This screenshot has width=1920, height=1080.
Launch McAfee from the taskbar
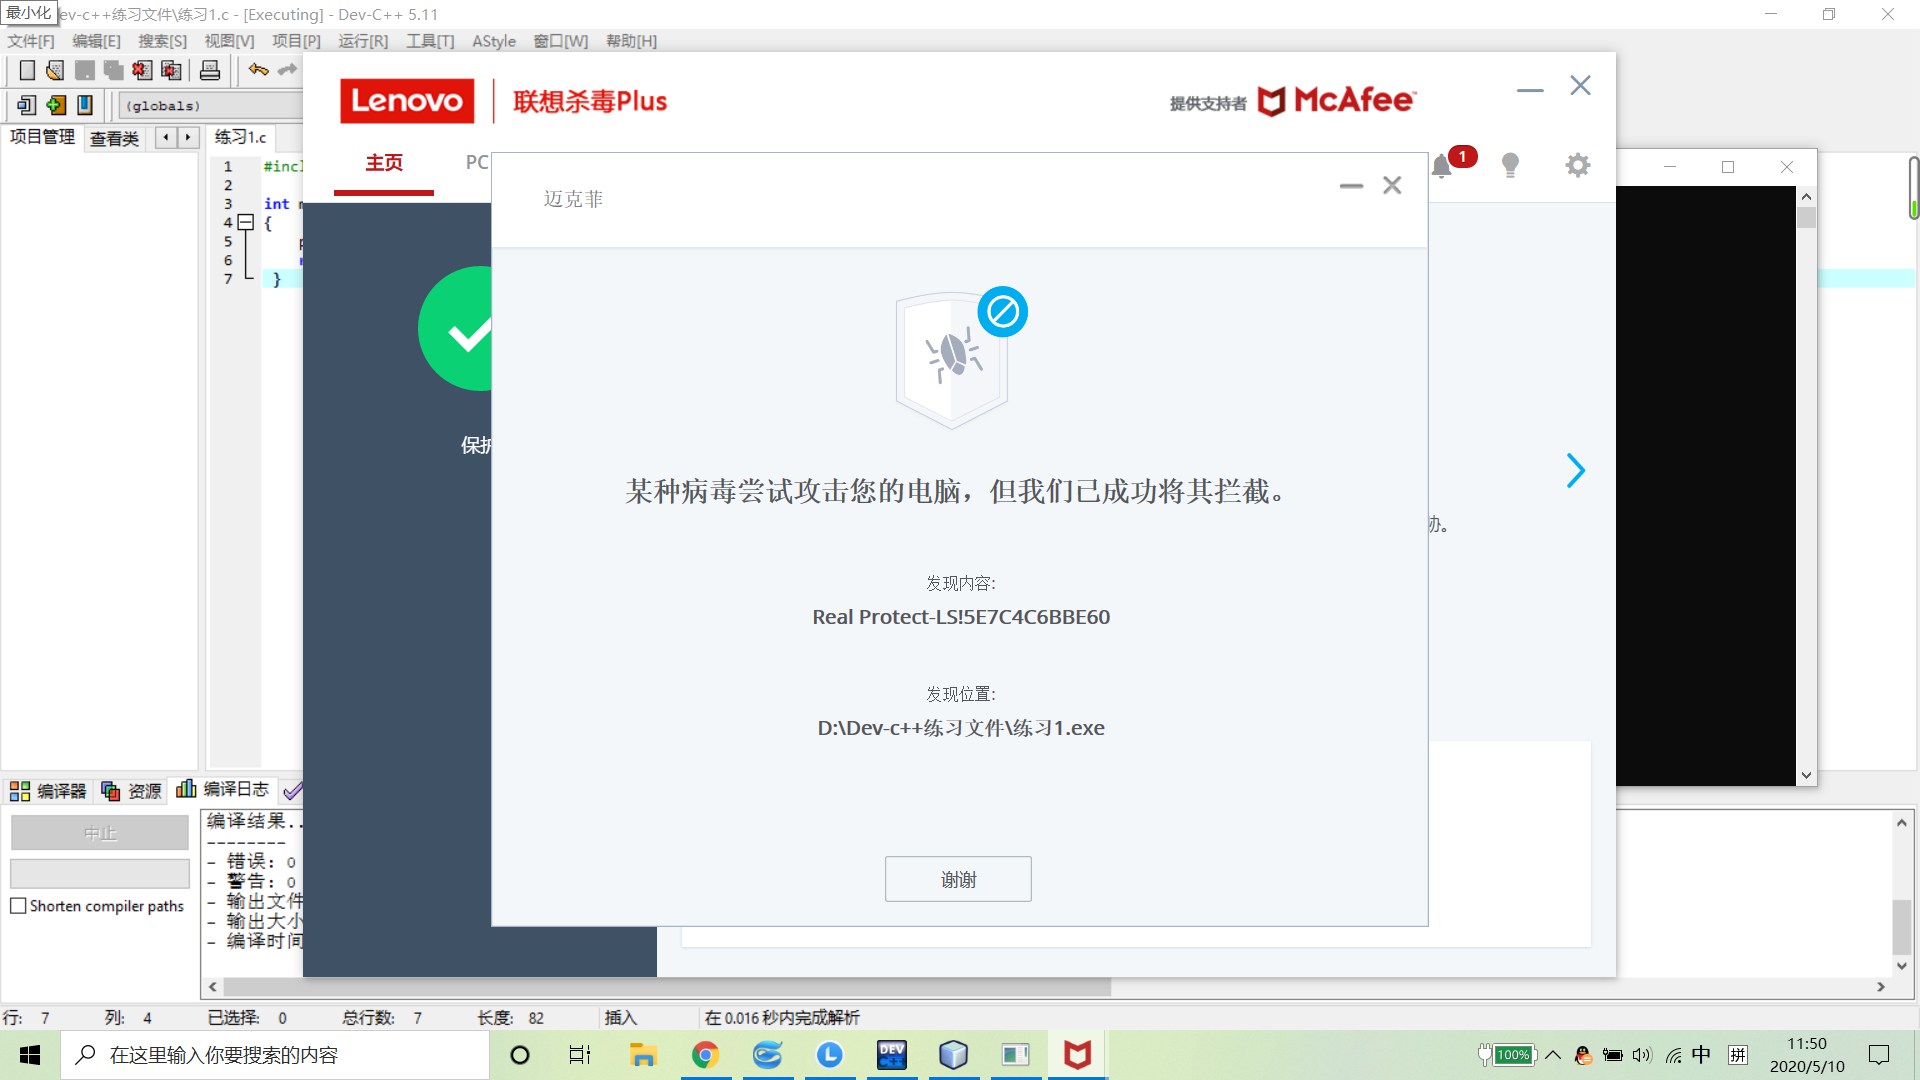[x=1076, y=1055]
